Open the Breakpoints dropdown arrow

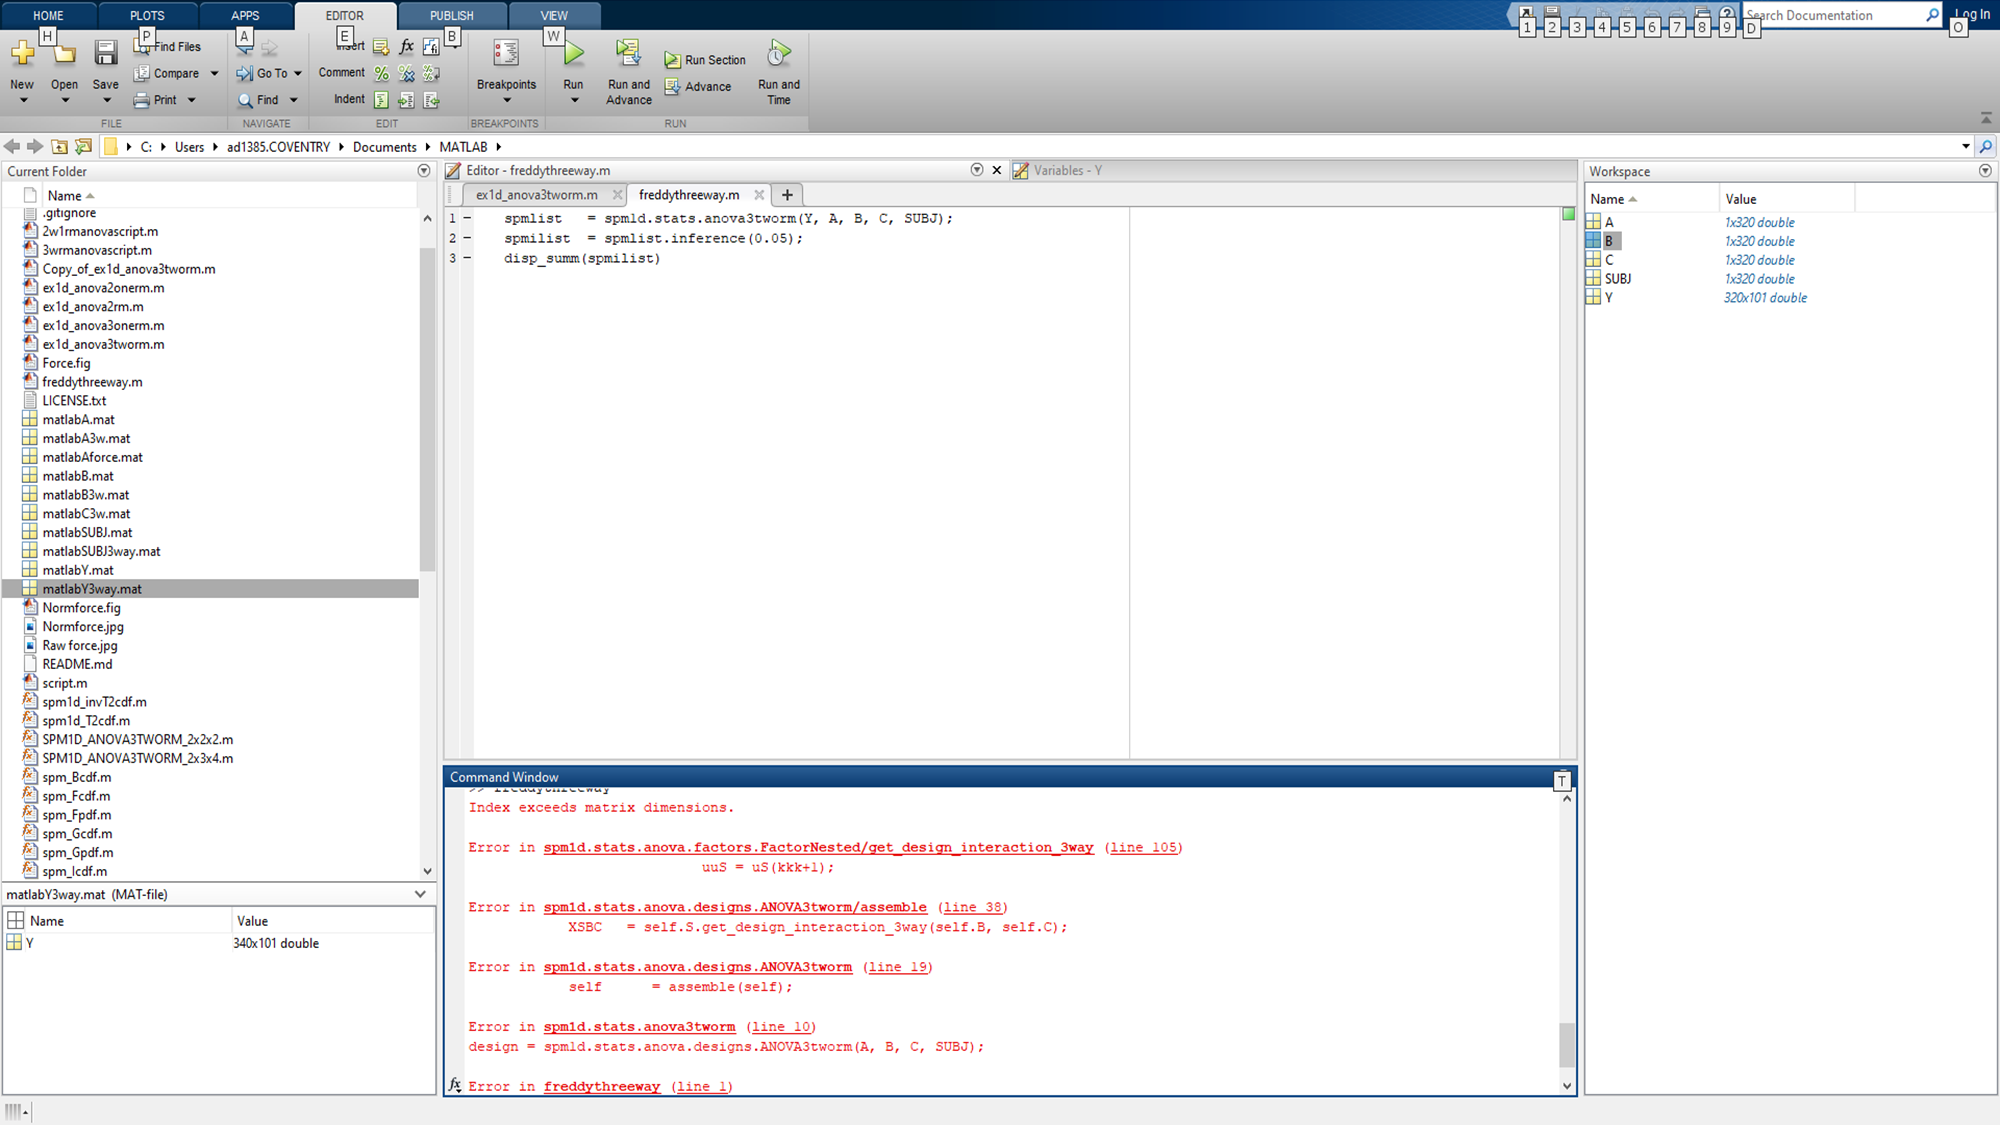[x=506, y=100]
